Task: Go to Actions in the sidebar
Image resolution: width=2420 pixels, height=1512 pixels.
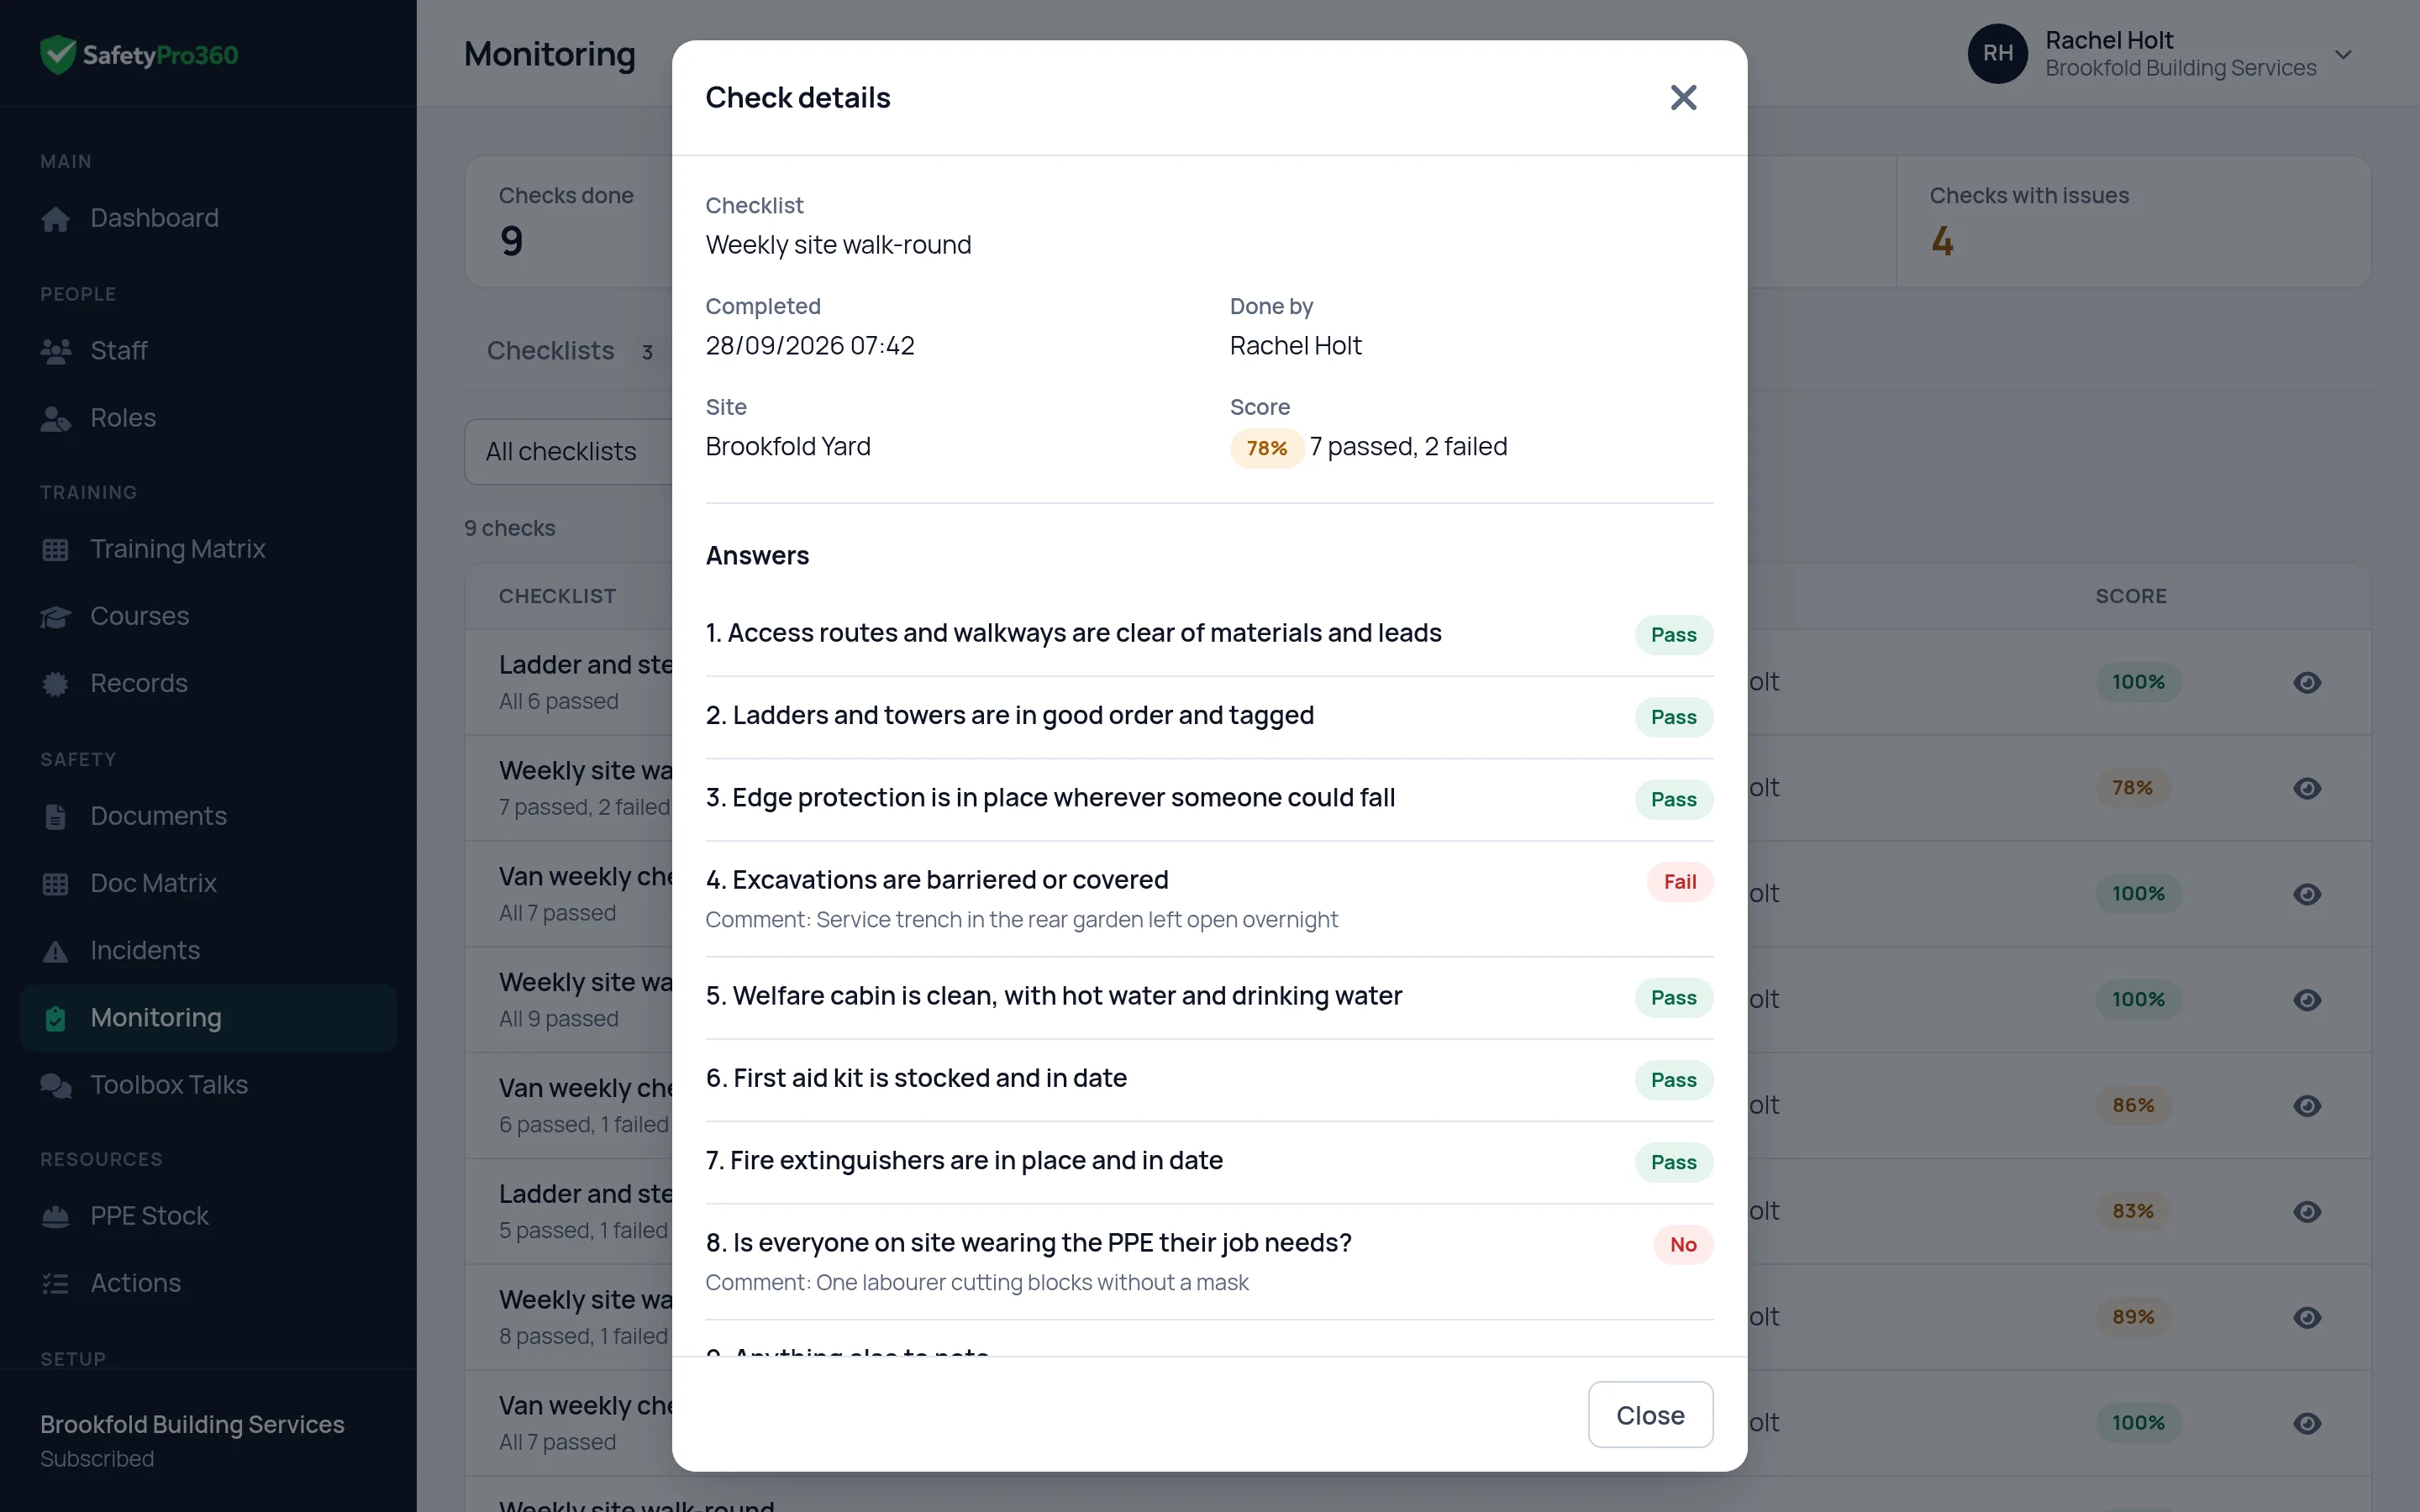Action: (x=208, y=1283)
